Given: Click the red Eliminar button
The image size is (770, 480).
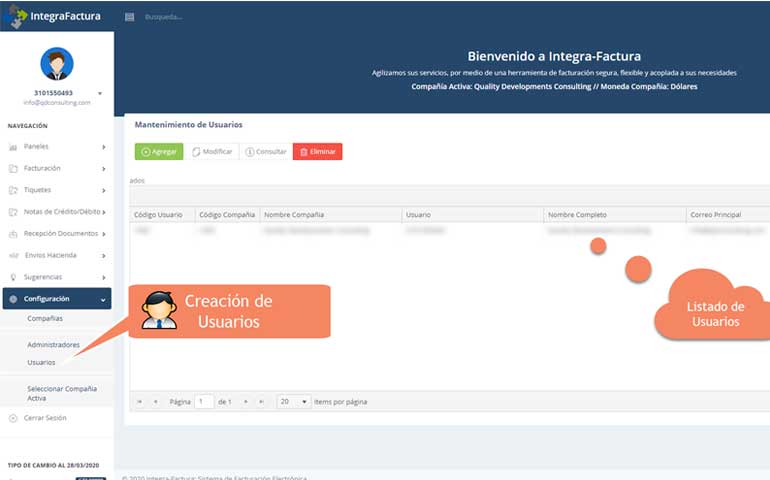Looking at the screenshot, I should (x=318, y=151).
